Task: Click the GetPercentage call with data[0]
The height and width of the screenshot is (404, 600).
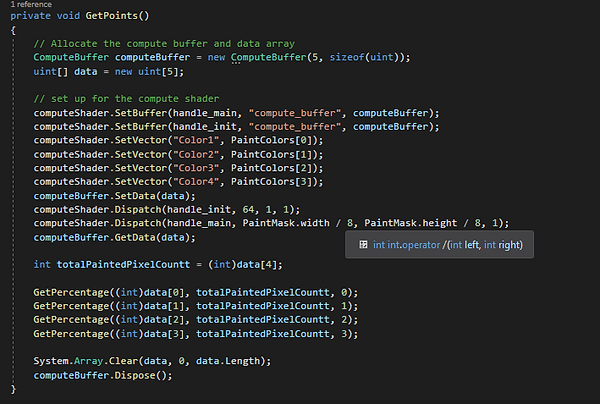Action: 196,293
